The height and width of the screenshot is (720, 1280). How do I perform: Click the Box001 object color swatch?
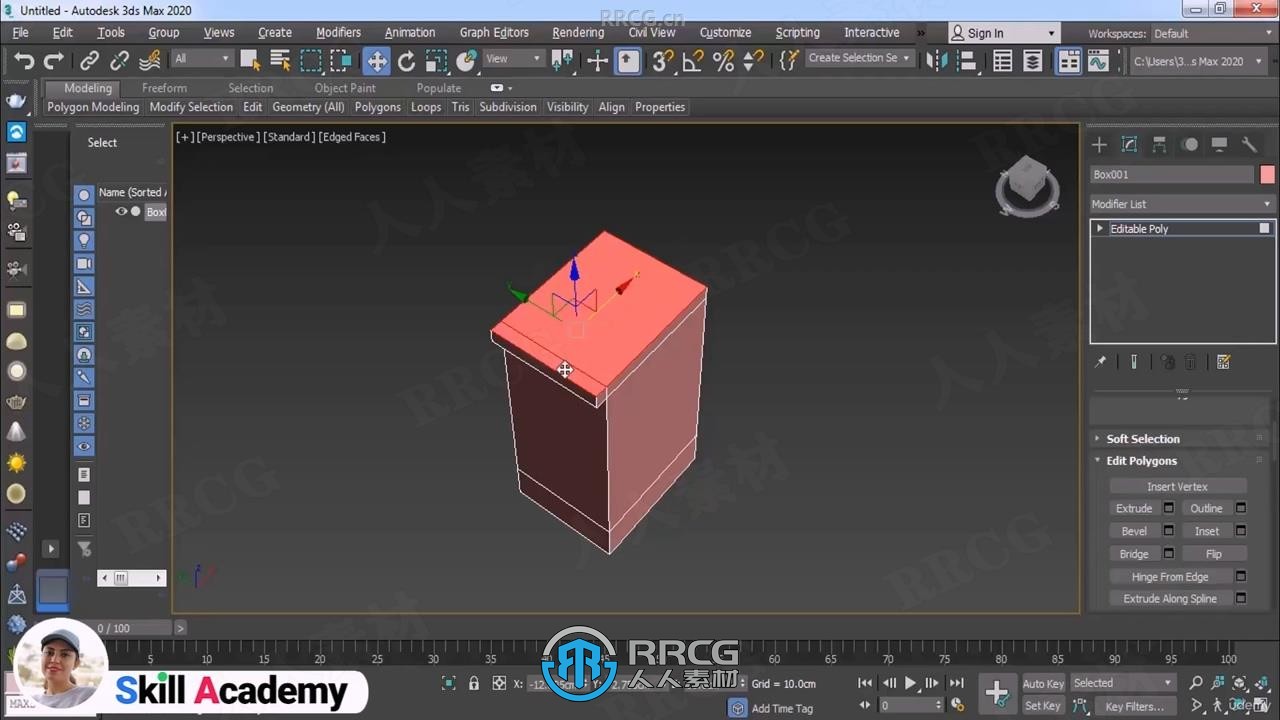1267,175
